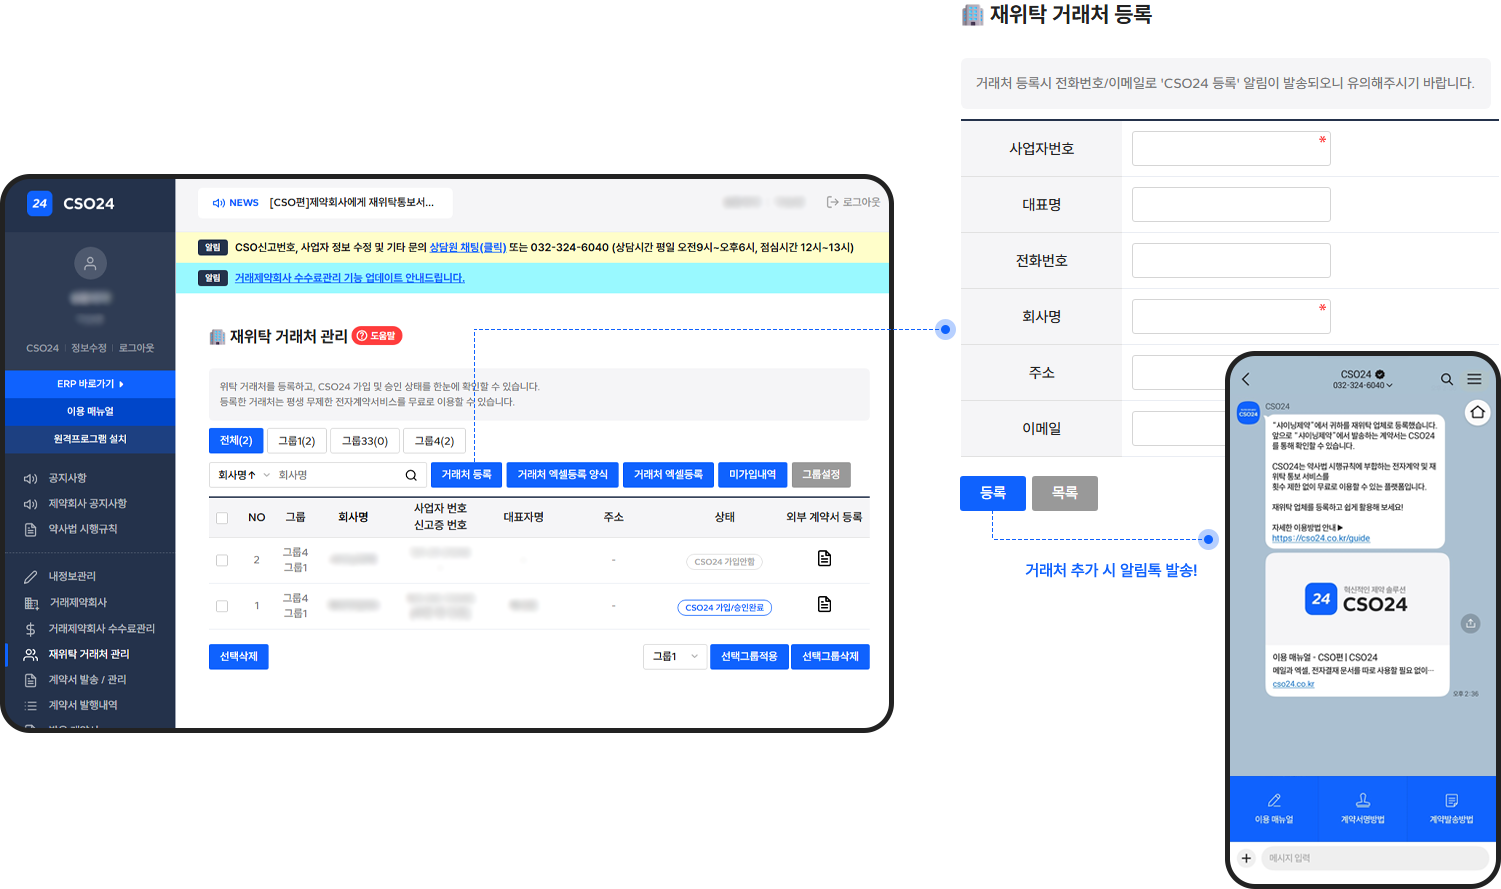Click the back arrow in phone chat
The image size is (1501, 889).
(1246, 379)
